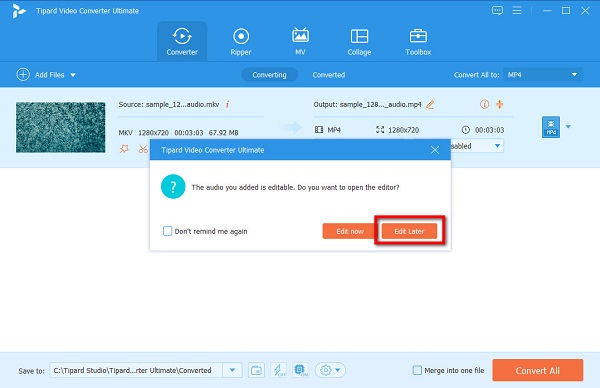Click the Save to path field
This screenshot has width=600, height=388.
tap(136, 370)
